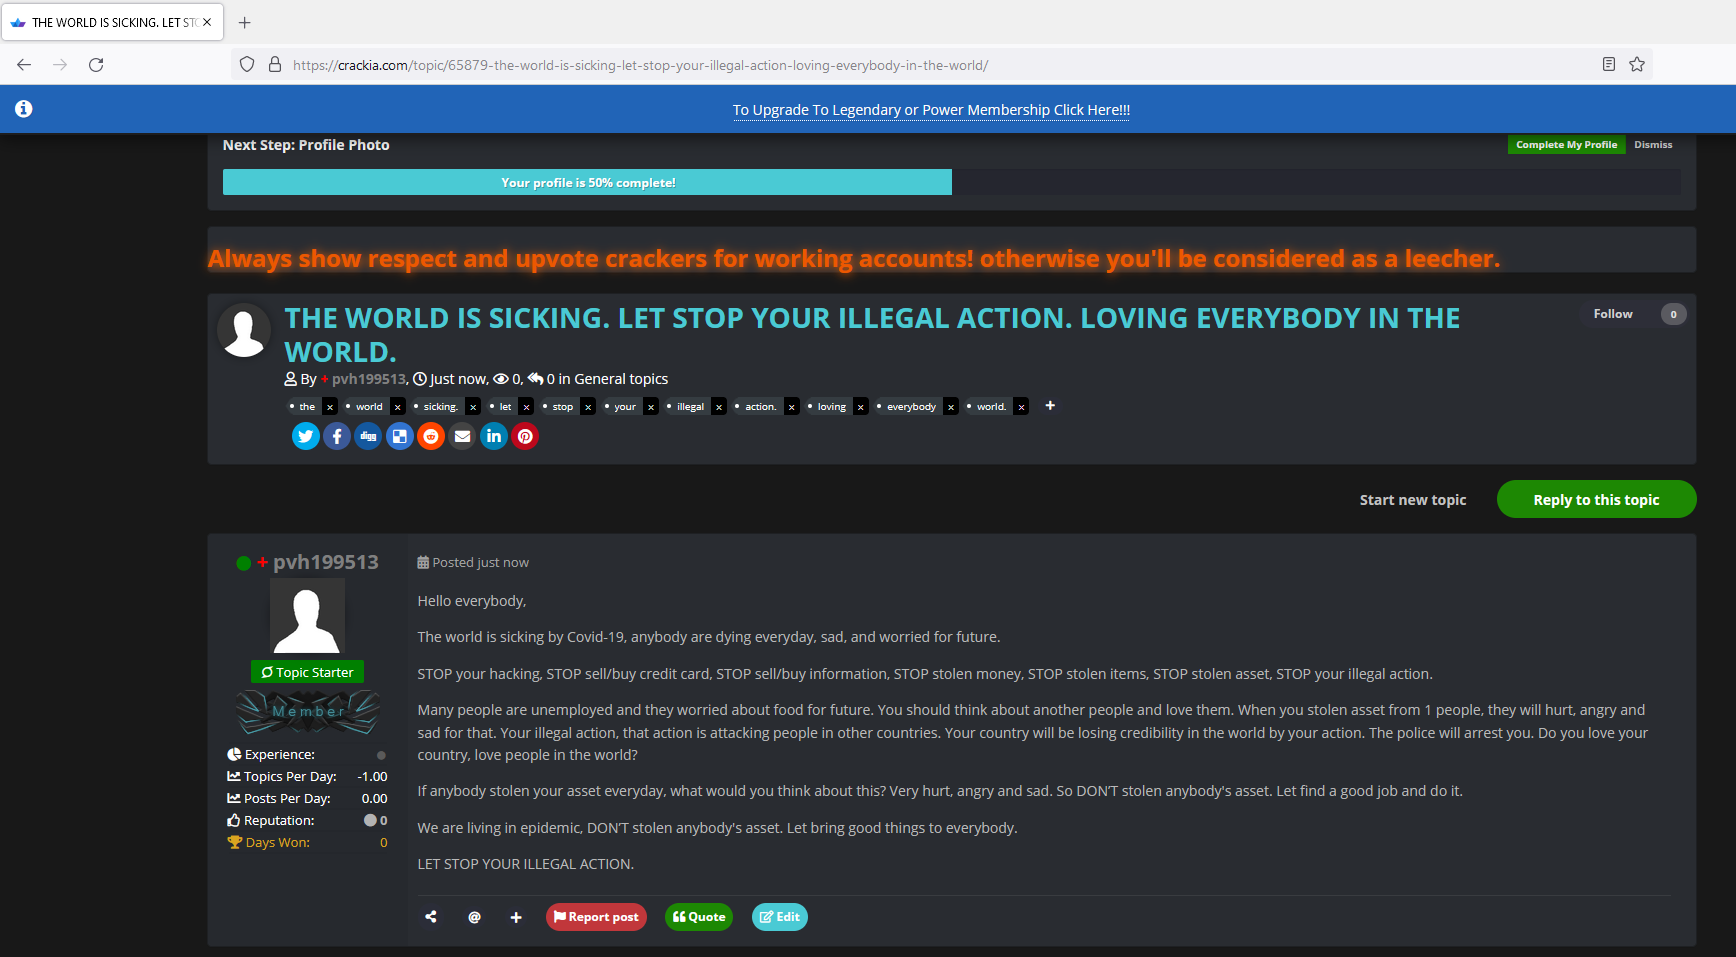Open the site security lock info
Screen dimensions: 1736x957
(x=275, y=65)
